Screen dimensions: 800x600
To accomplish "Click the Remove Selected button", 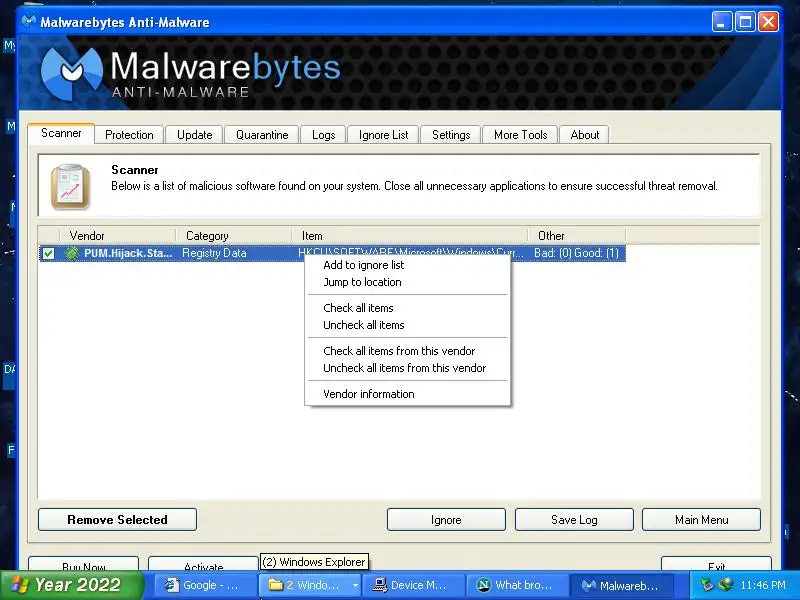I will (x=117, y=519).
